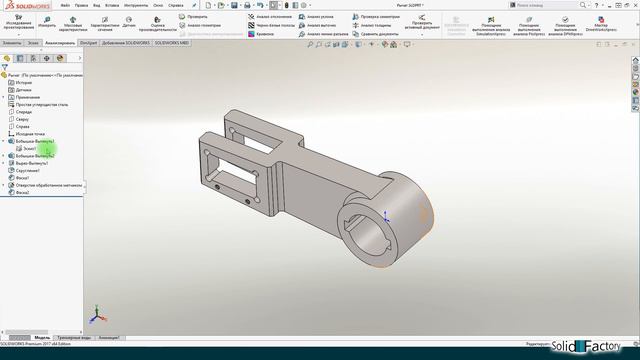Select the DimXpertManager tab icon
This screenshot has height=360, width=640.
[x=47, y=58]
